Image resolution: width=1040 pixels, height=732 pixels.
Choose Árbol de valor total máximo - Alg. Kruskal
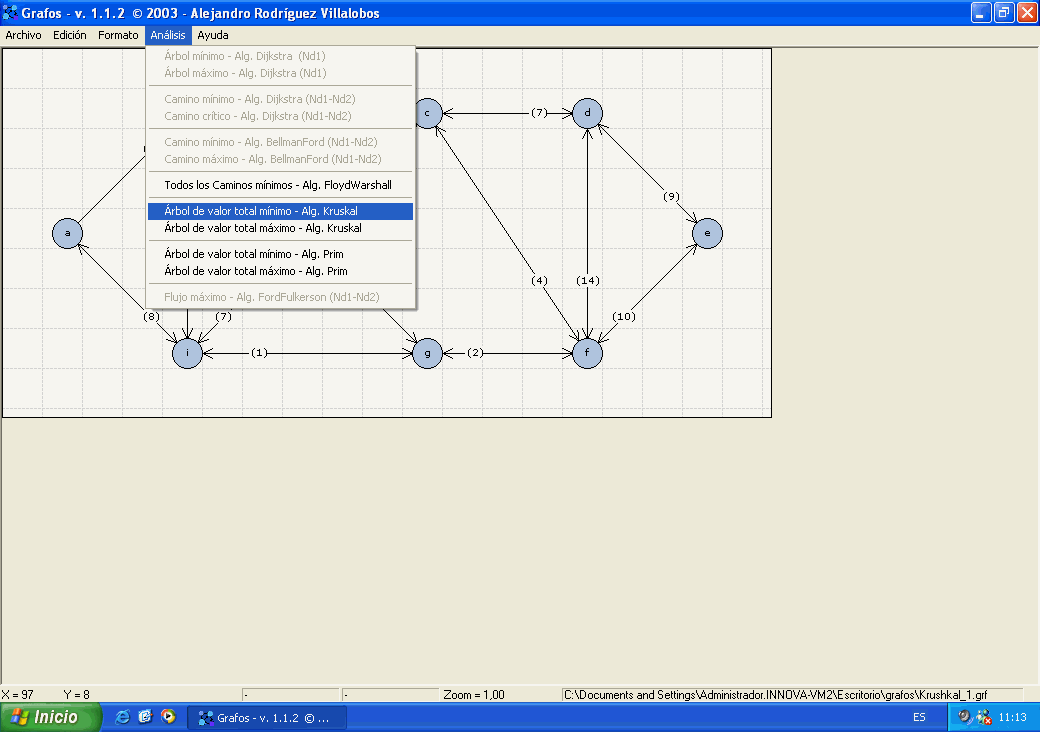pyautogui.click(x=262, y=228)
